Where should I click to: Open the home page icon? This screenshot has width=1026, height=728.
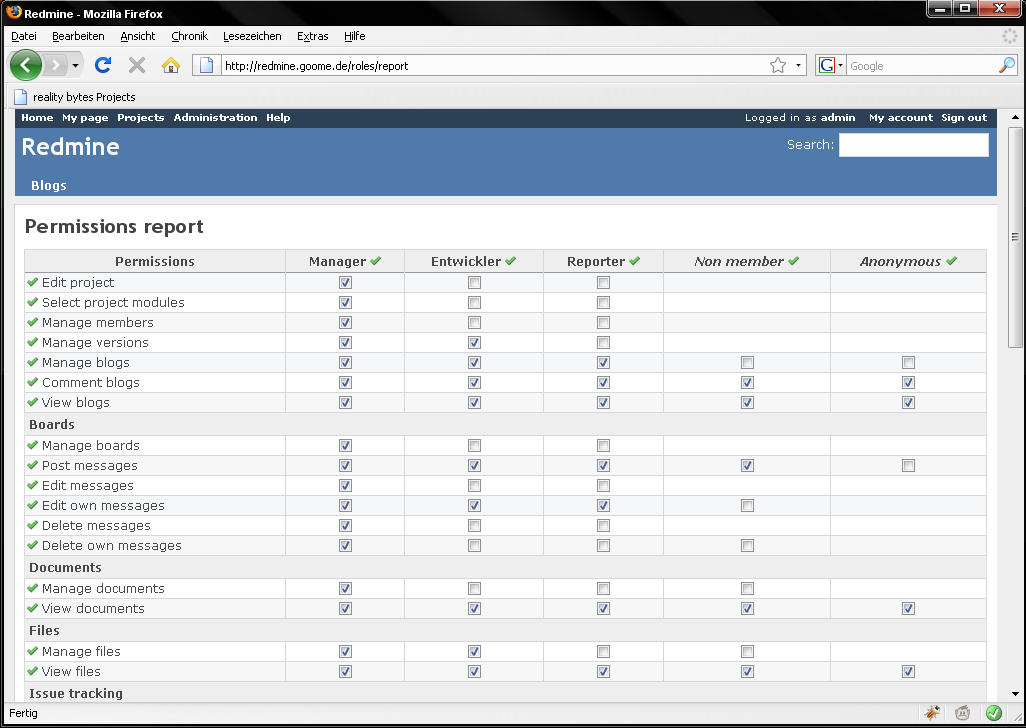pos(171,65)
